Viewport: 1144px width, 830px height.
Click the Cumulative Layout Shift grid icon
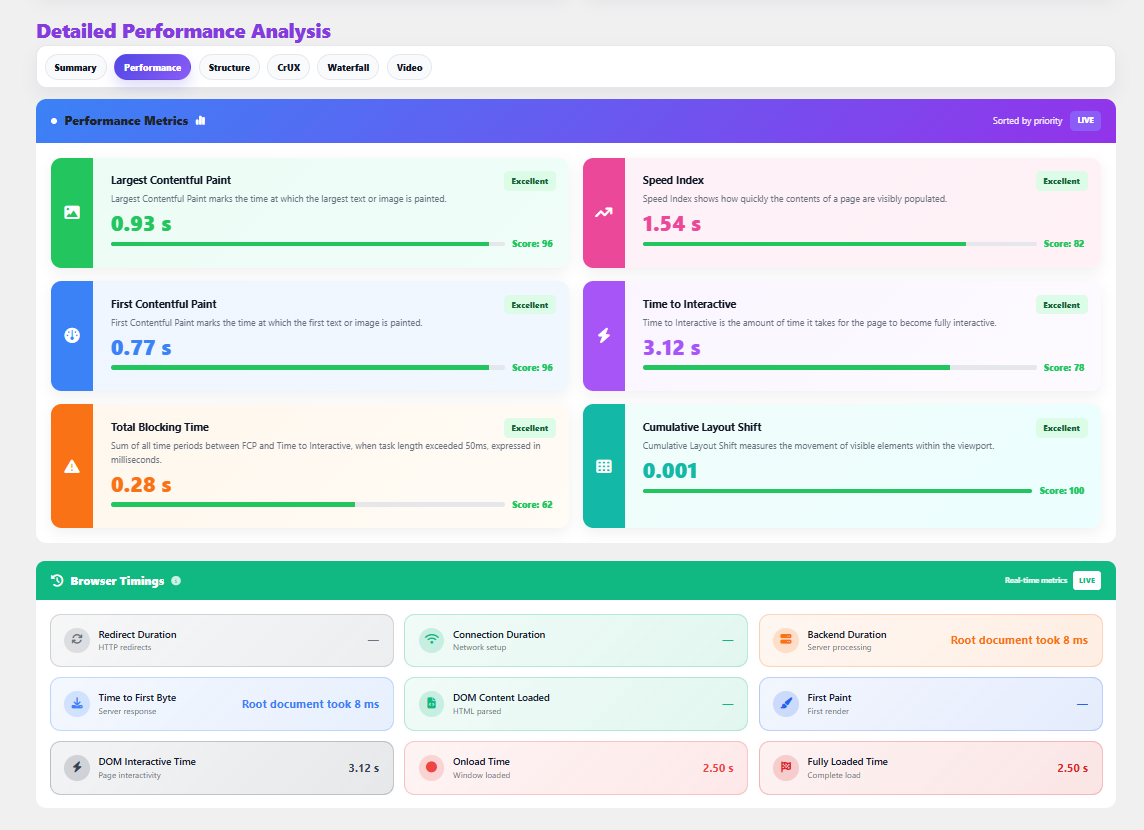pyautogui.click(x=604, y=466)
